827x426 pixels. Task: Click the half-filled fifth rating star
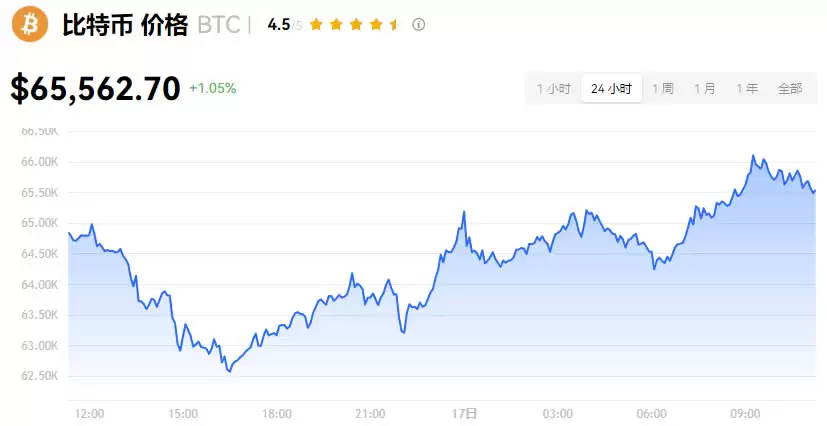394,25
